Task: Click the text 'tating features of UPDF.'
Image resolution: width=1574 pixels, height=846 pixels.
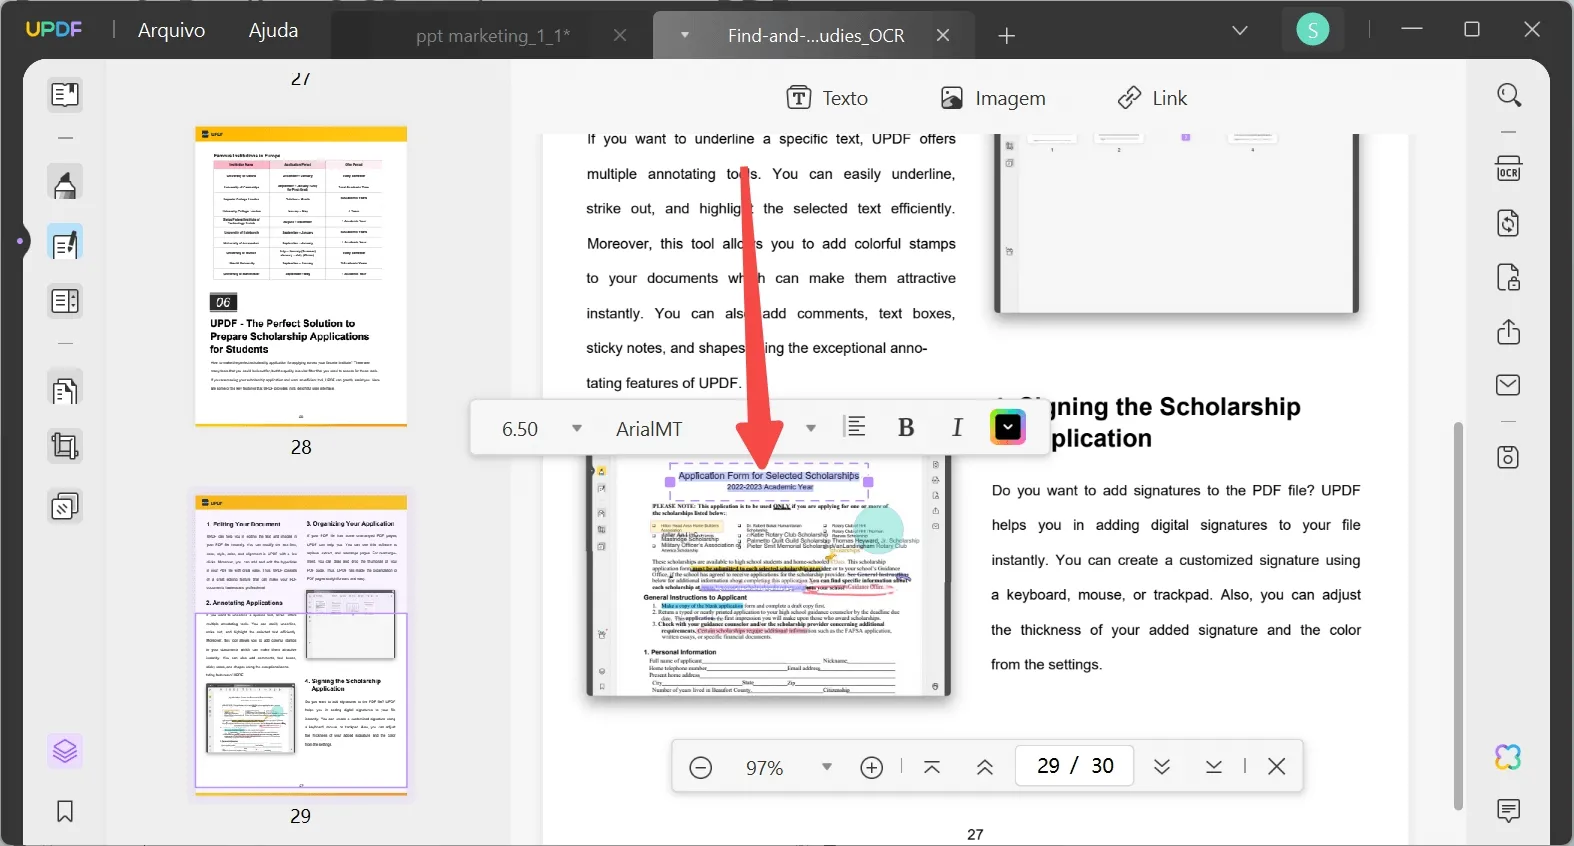Action: click(664, 383)
